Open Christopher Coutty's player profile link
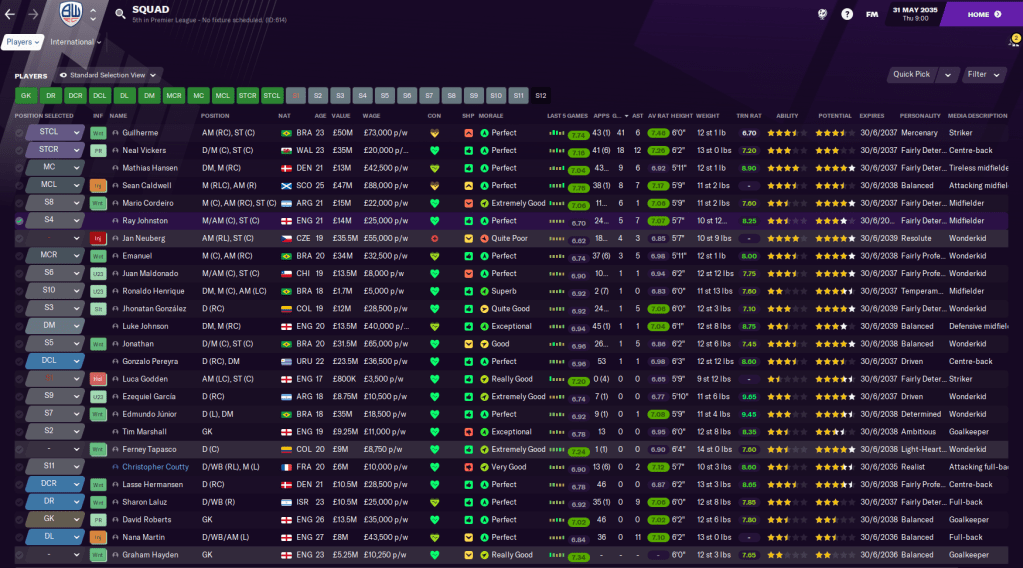Screen dimensions: 1023x568 155,467
